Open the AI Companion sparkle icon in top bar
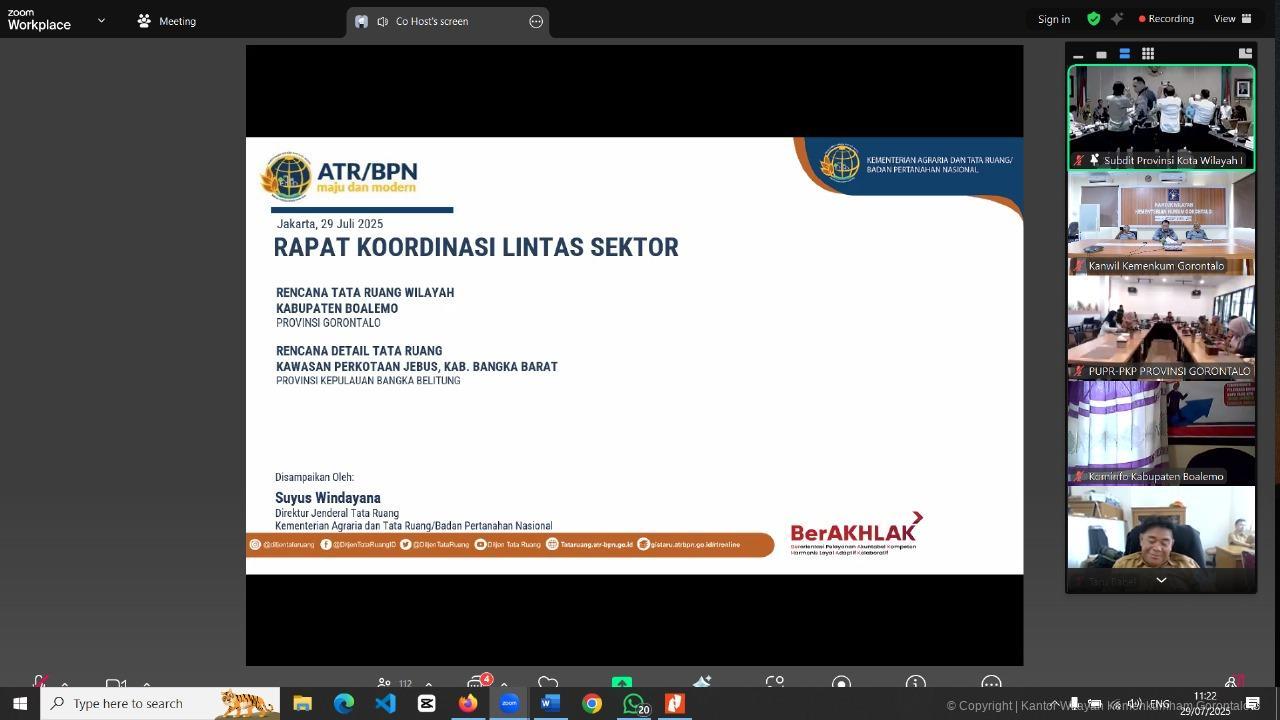 coord(1117,19)
